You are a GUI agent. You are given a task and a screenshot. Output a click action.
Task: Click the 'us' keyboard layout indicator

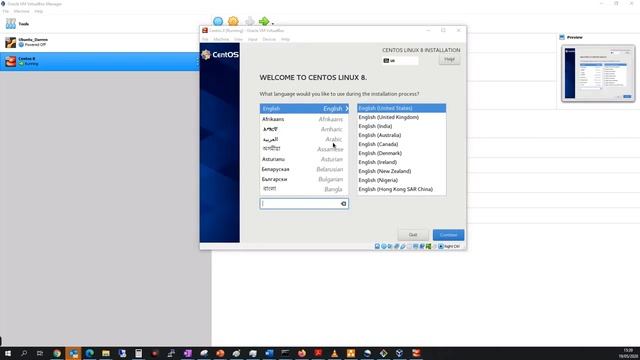(x=400, y=60)
